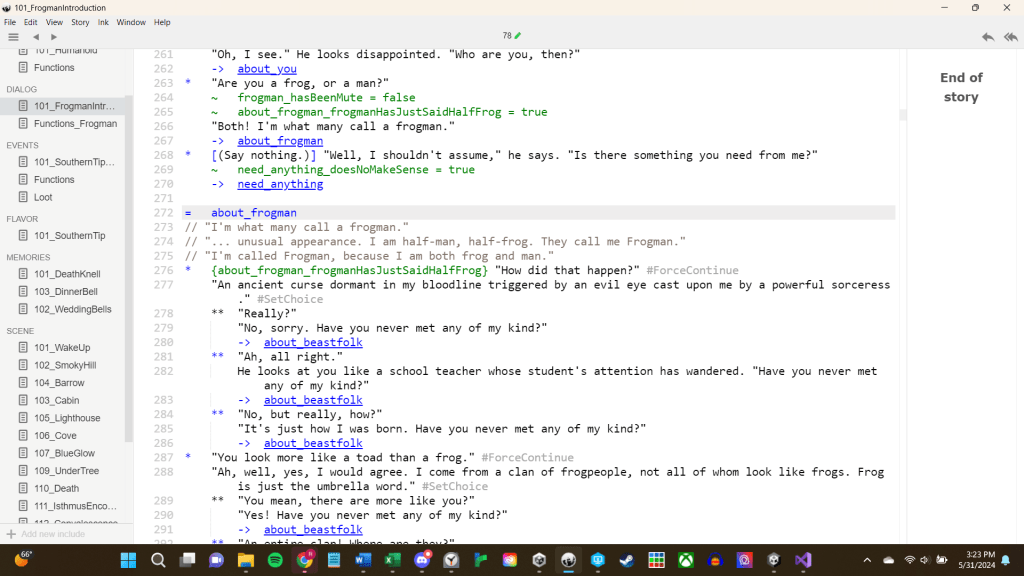The width and height of the screenshot is (1024, 576).
Task: Click the navigate back arrow in toolbar
Action: click(36, 37)
